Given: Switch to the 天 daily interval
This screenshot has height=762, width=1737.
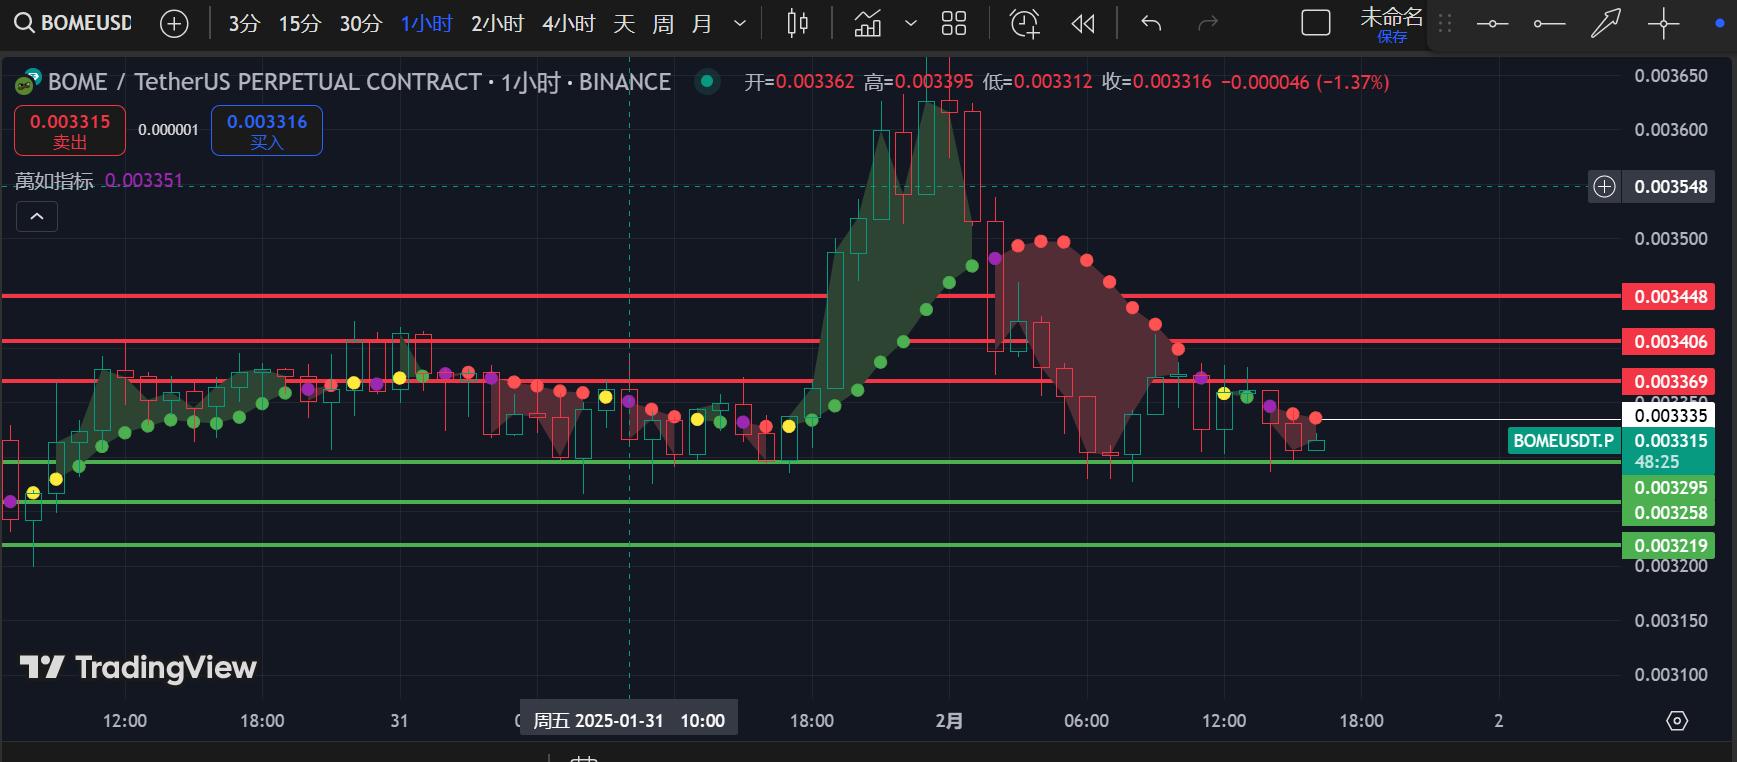Looking at the screenshot, I should 624,23.
